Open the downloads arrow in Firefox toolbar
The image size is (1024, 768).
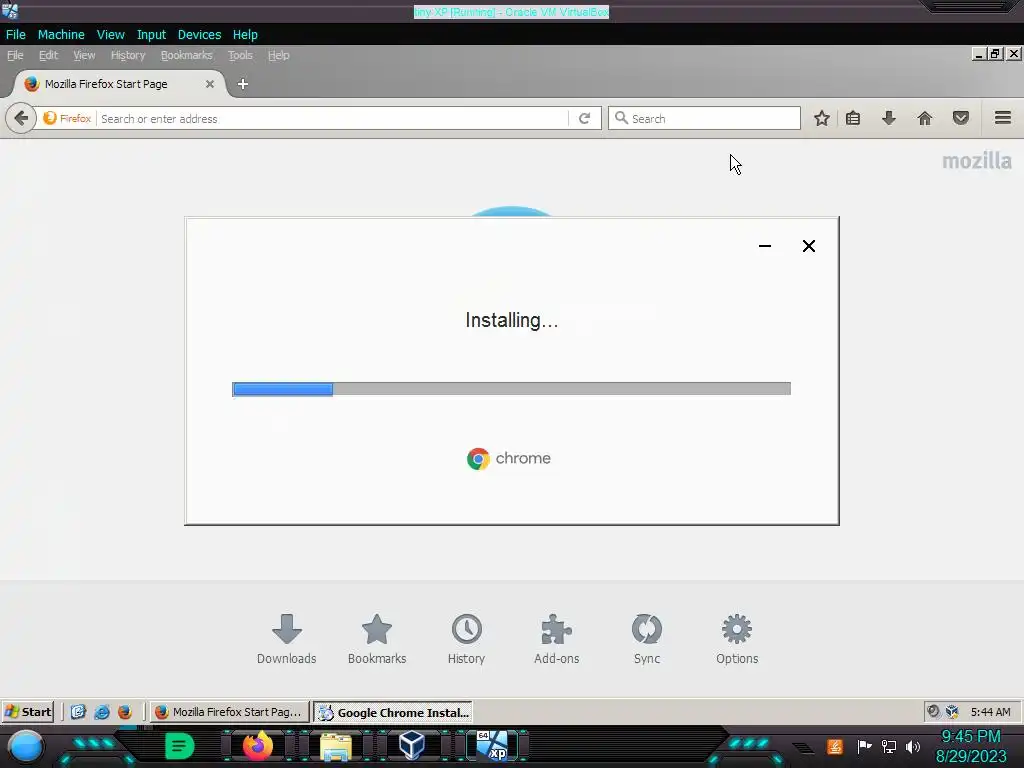888,118
